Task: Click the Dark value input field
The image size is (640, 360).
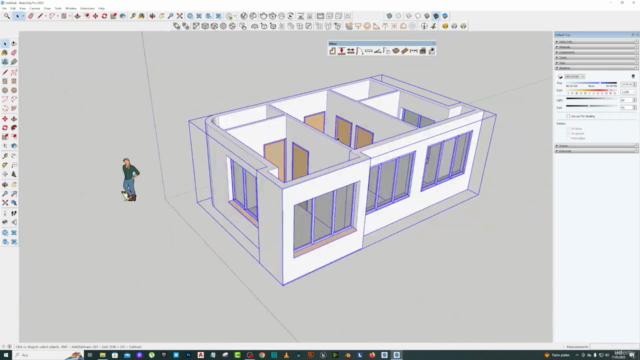Action: 627,107
